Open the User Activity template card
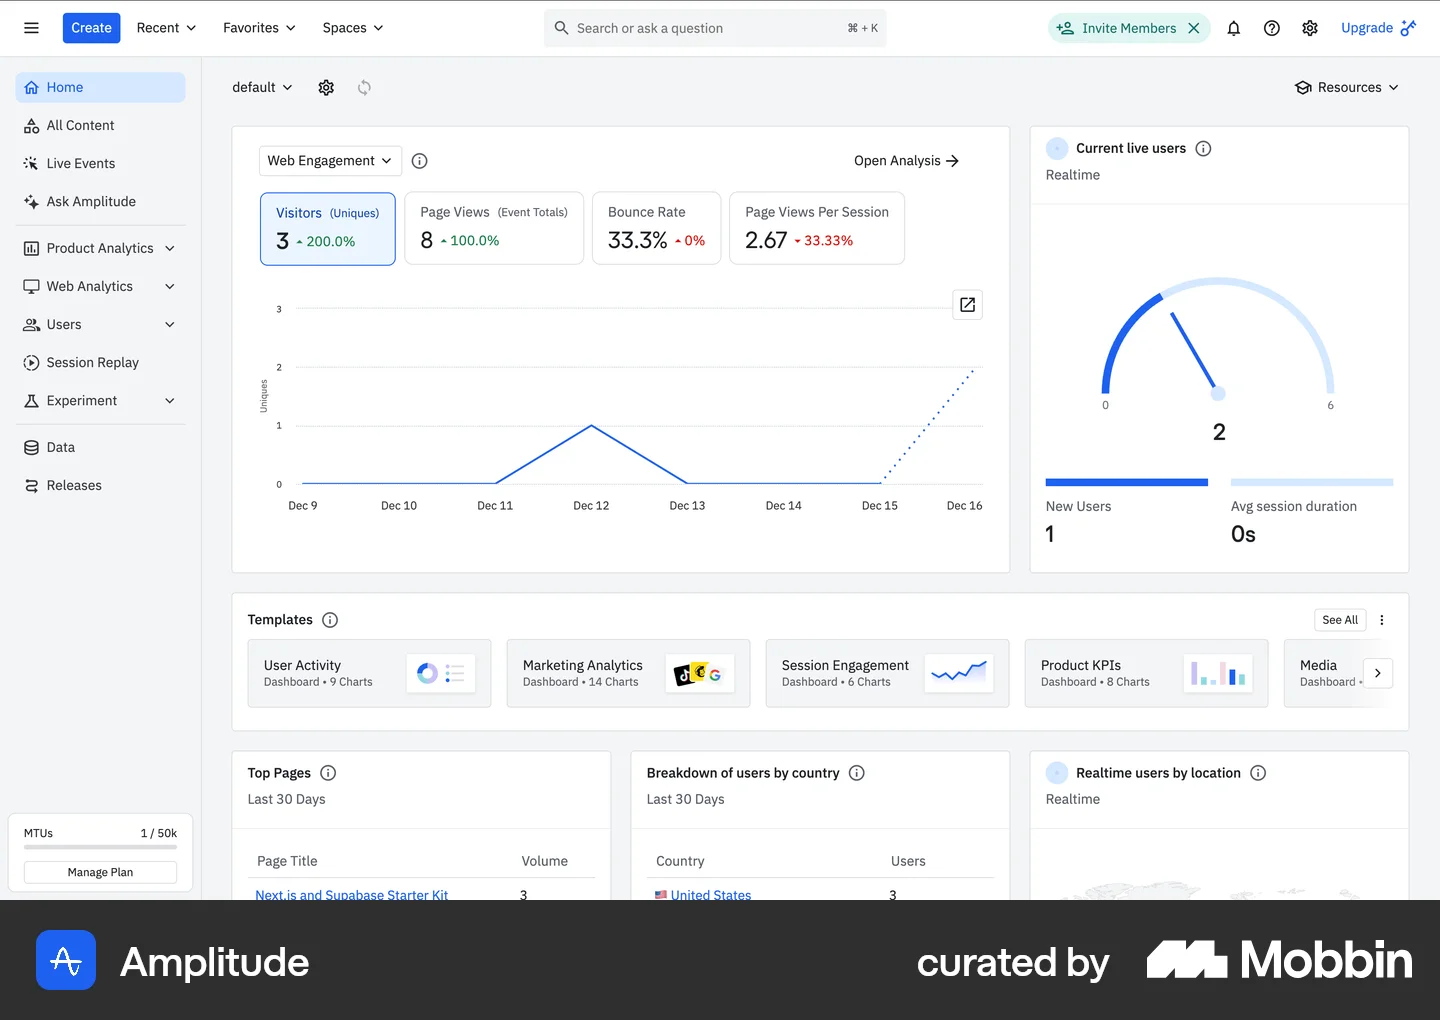Screen dimensions: 1440x1020 click(x=369, y=674)
